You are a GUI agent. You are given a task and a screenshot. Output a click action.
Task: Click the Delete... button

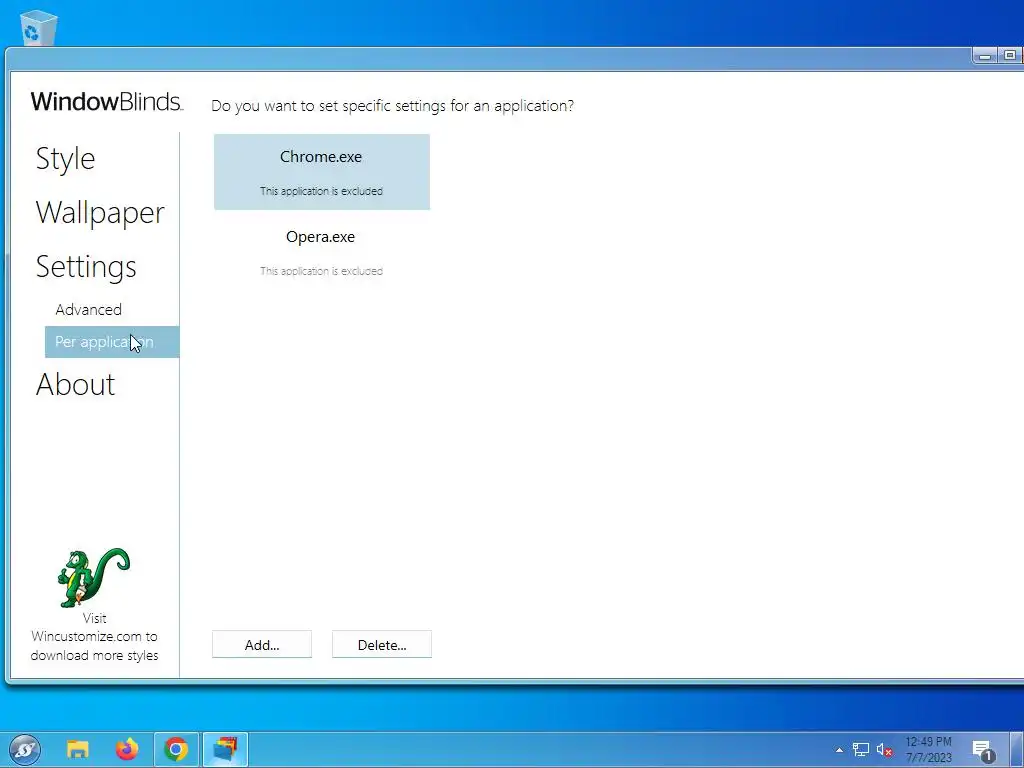(382, 645)
